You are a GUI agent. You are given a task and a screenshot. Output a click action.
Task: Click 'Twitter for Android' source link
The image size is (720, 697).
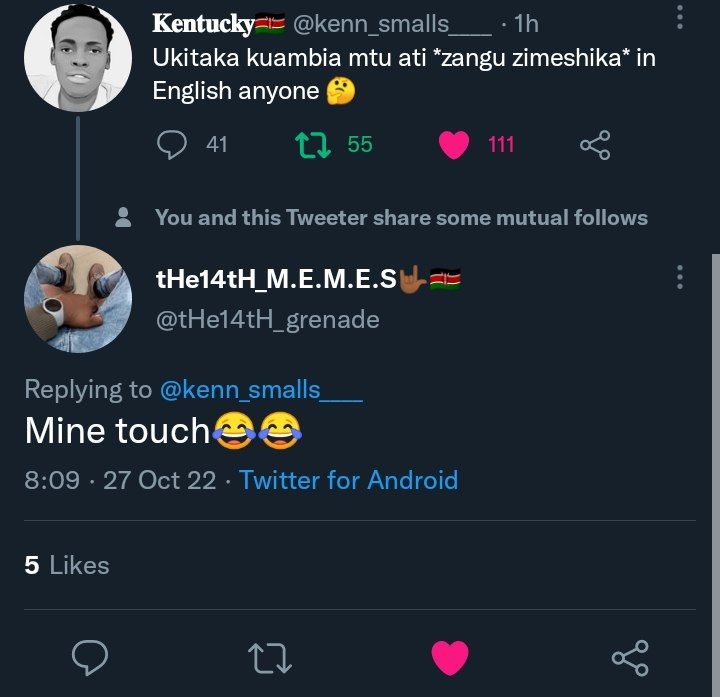349,480
